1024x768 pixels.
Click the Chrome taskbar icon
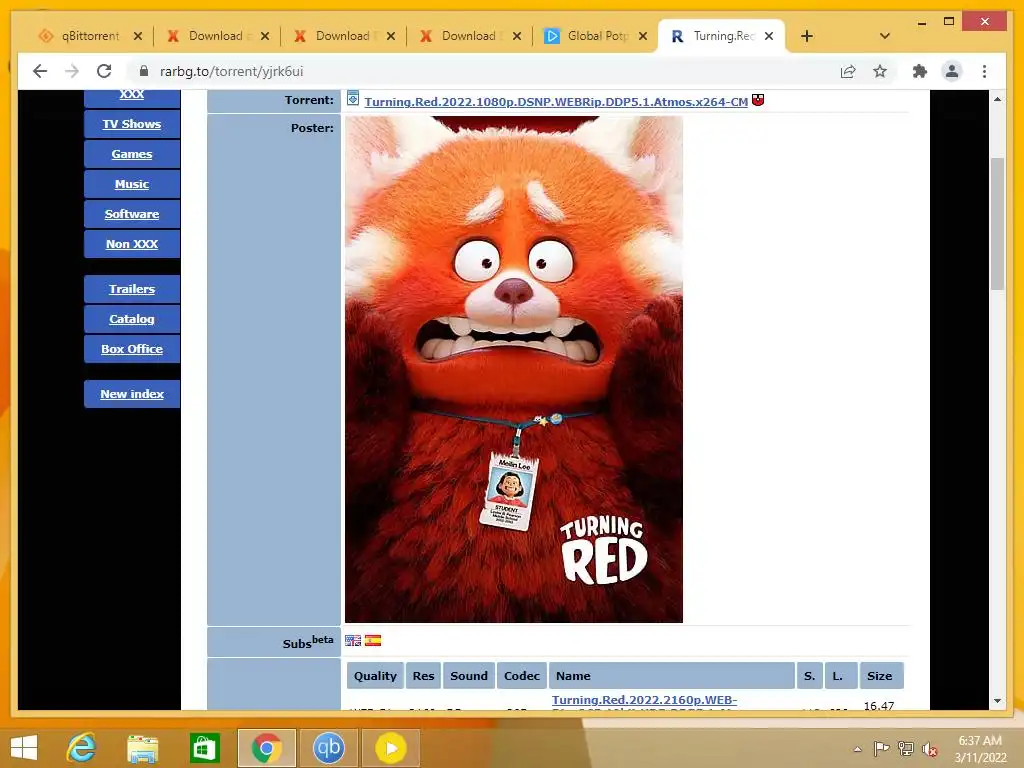[266, 748]
